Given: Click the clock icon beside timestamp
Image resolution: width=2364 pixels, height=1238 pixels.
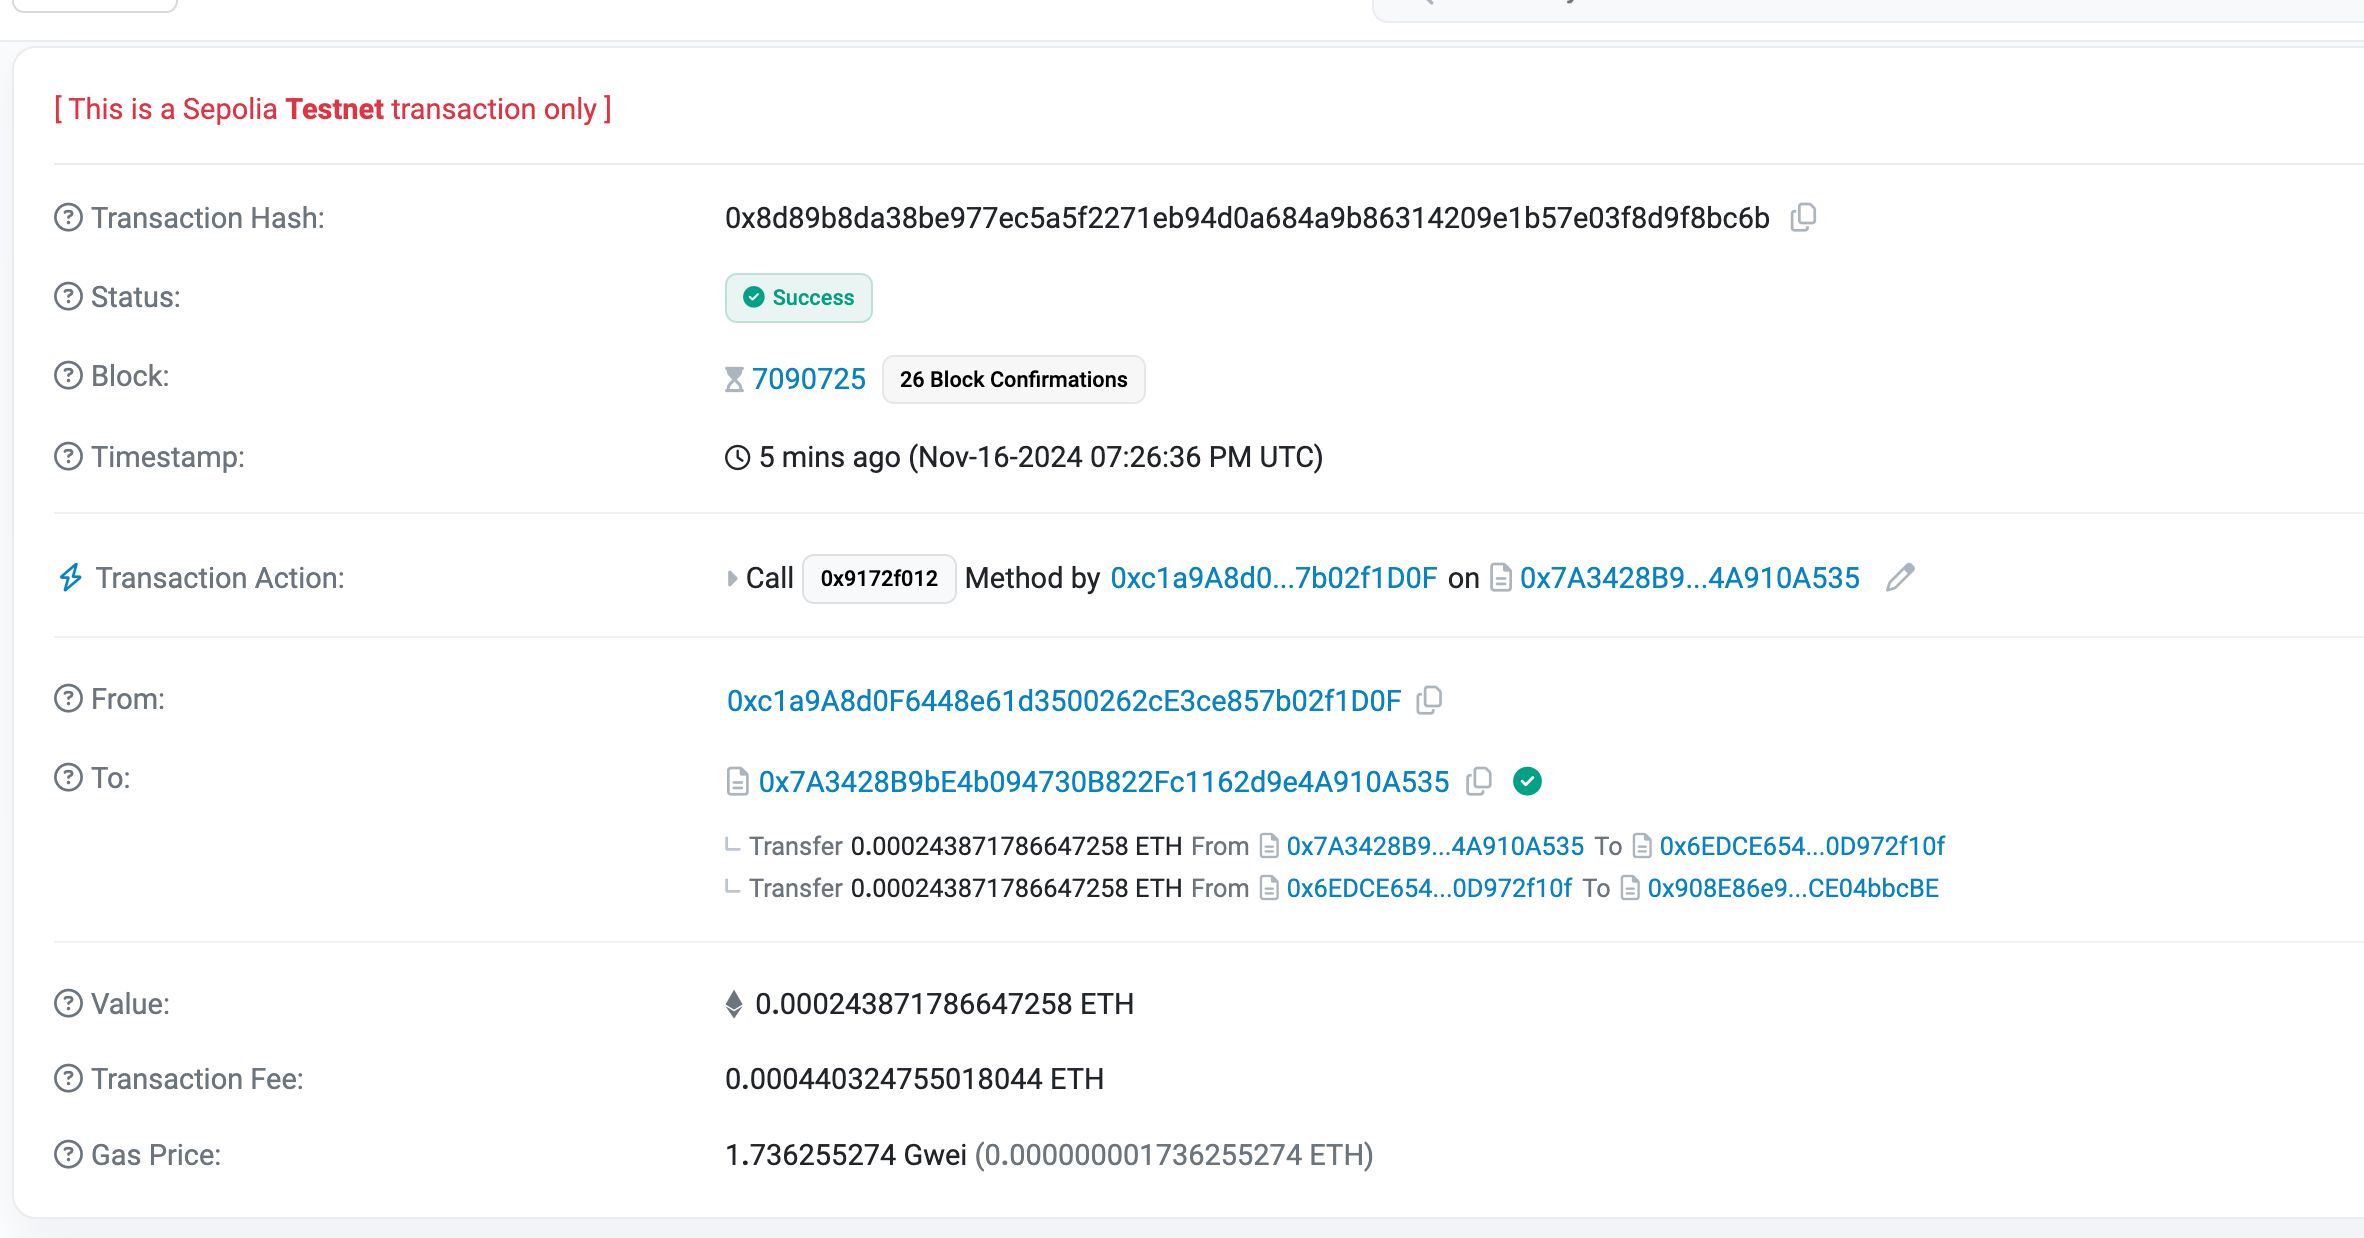Looking at the screenshot, I should click(737, 457).
